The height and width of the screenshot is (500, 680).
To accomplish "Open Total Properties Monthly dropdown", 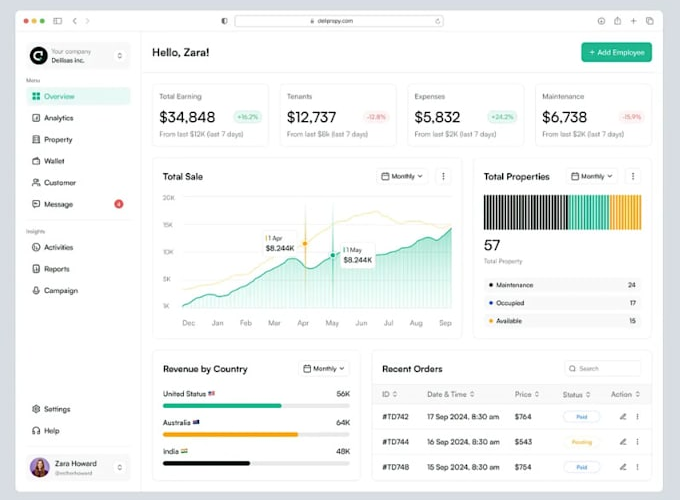I will (x=591, y=176).
